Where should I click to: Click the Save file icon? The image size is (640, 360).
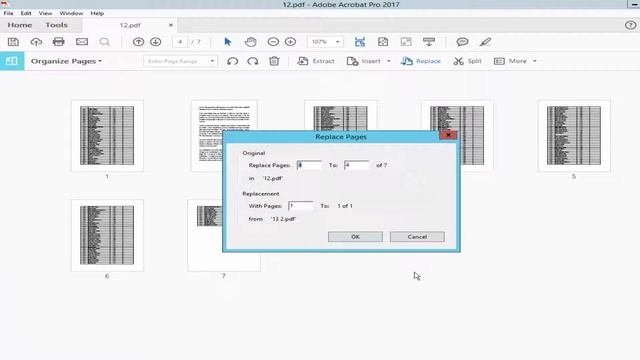pyautogui.click(x=13, y=42)
